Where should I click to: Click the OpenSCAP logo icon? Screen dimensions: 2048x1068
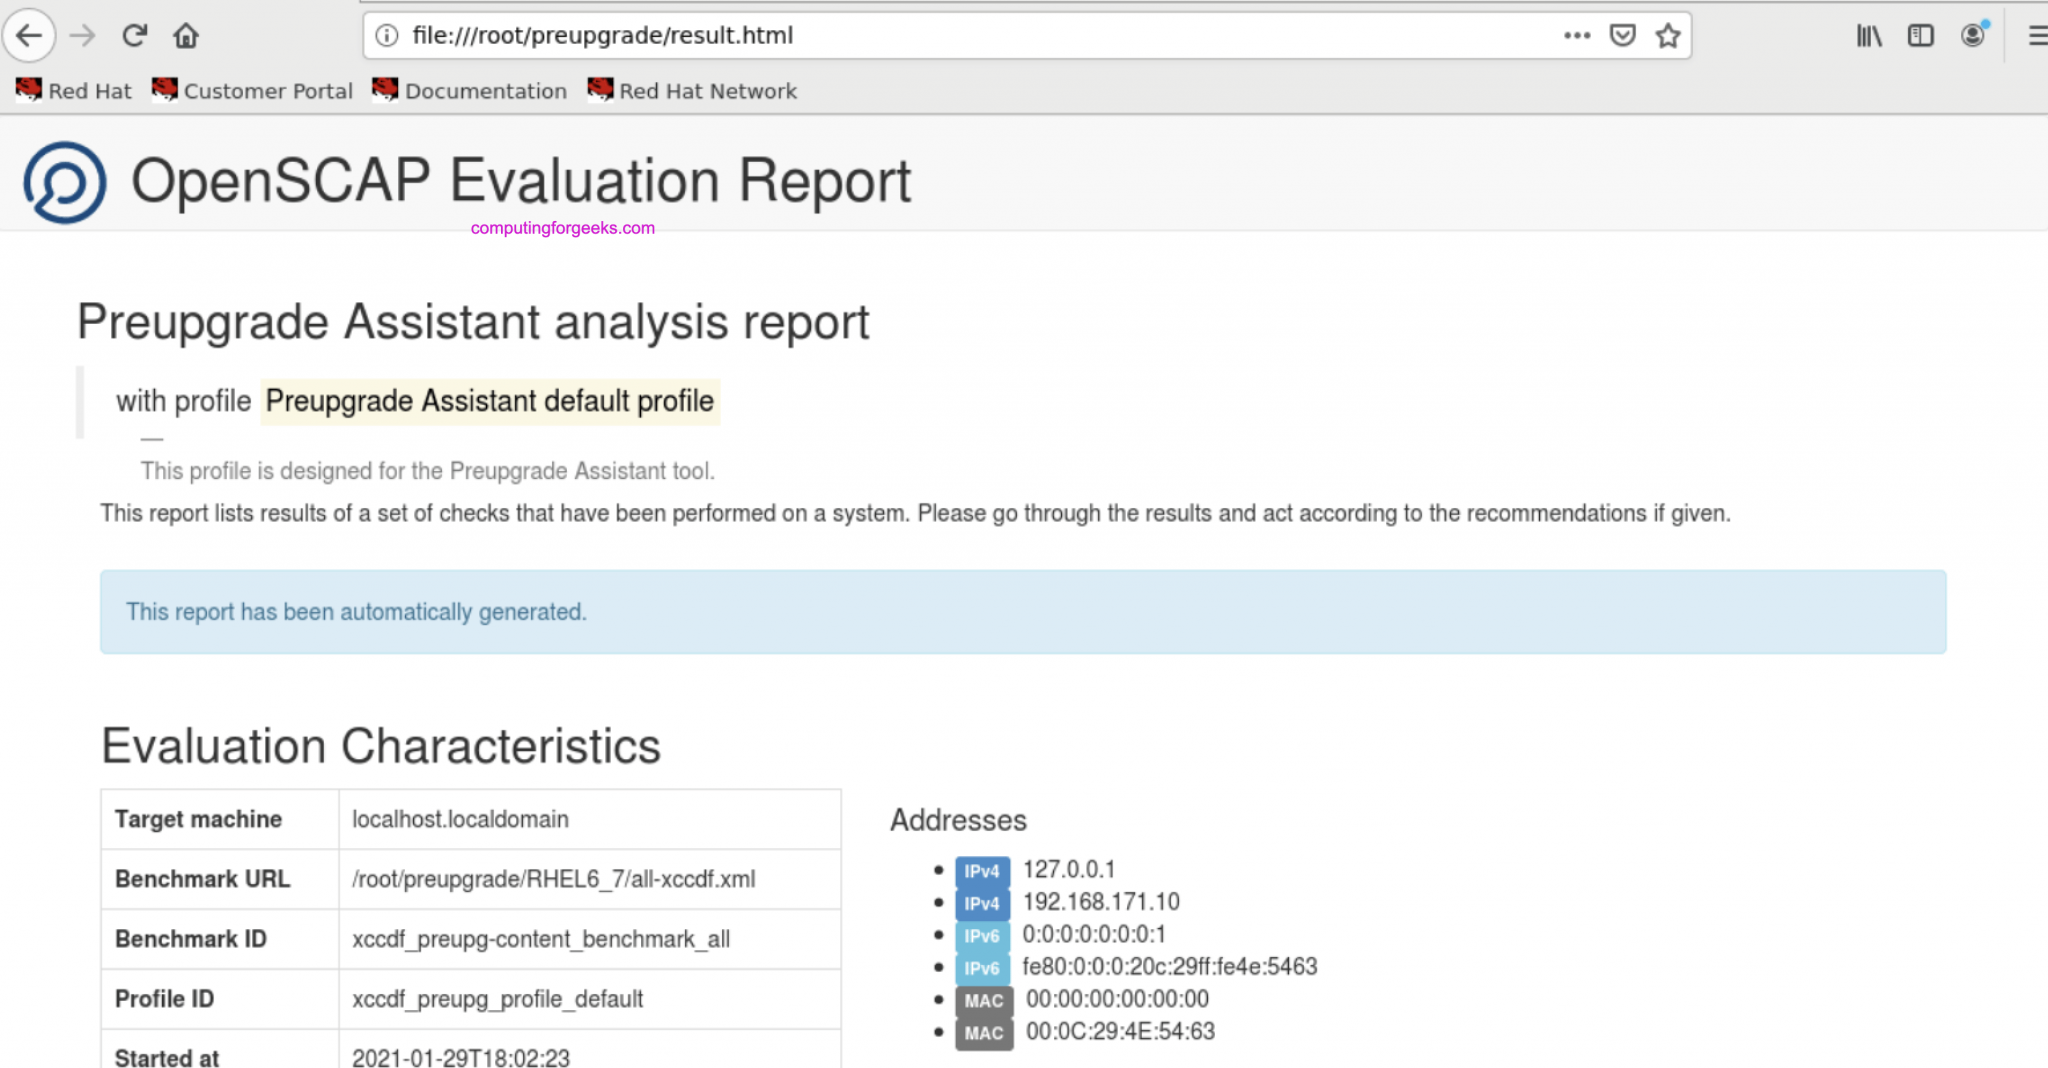[65, 182]
